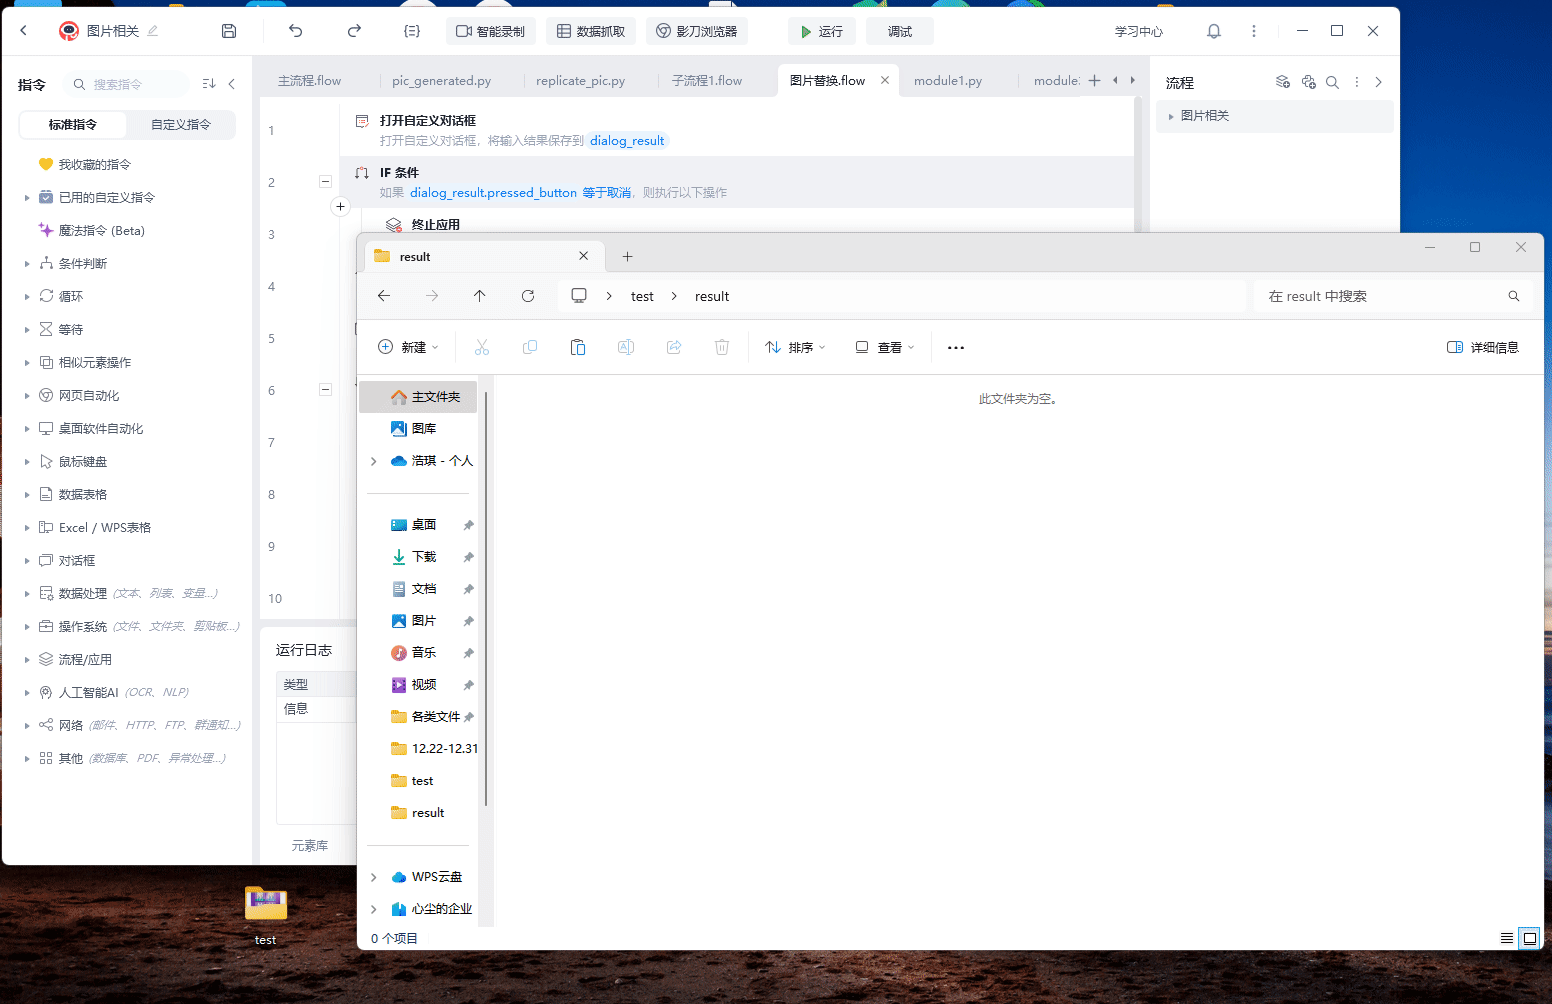The image size is (1552, 1004).
Task: Click the undo arrow icon
Action: [295, 31]
